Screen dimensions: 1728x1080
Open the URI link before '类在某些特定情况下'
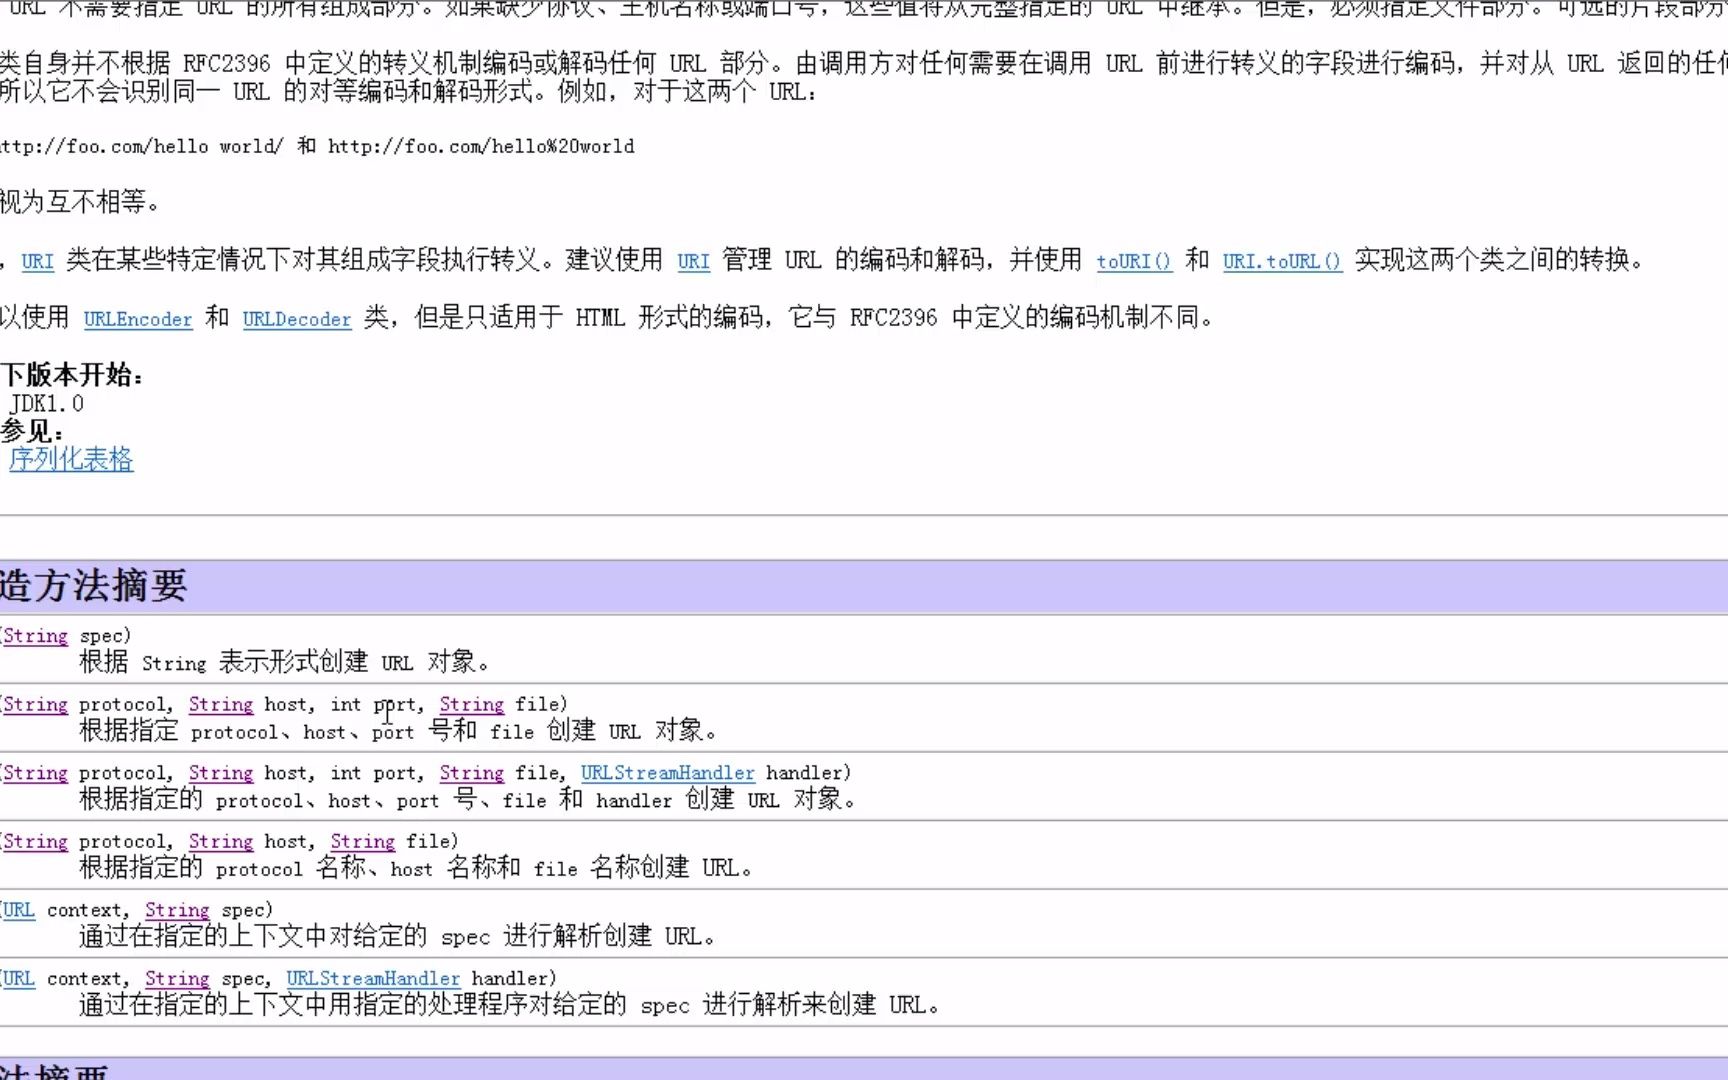point(37,261)
